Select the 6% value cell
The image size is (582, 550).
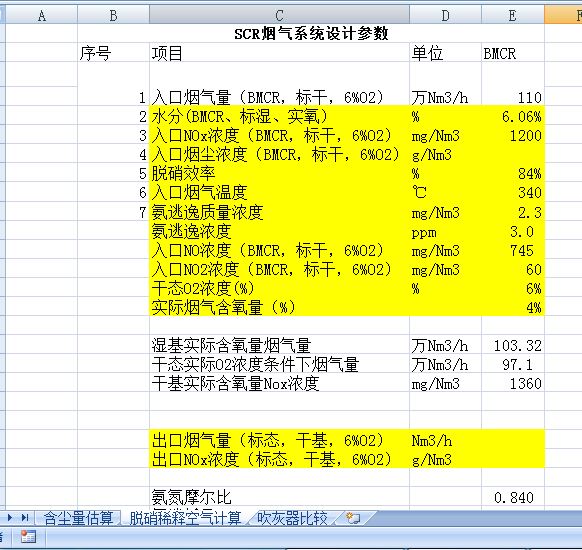coord(513,288)
